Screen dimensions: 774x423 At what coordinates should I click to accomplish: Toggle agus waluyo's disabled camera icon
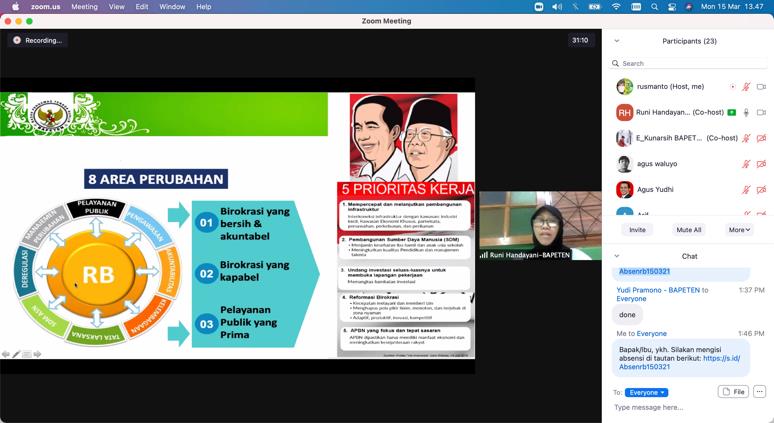pos(761,164)
